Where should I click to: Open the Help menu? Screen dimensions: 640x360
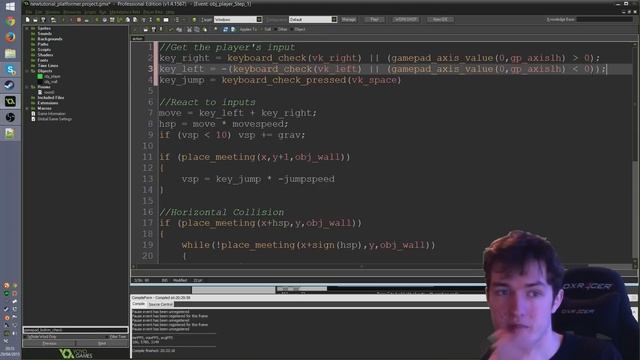point(170,12)
